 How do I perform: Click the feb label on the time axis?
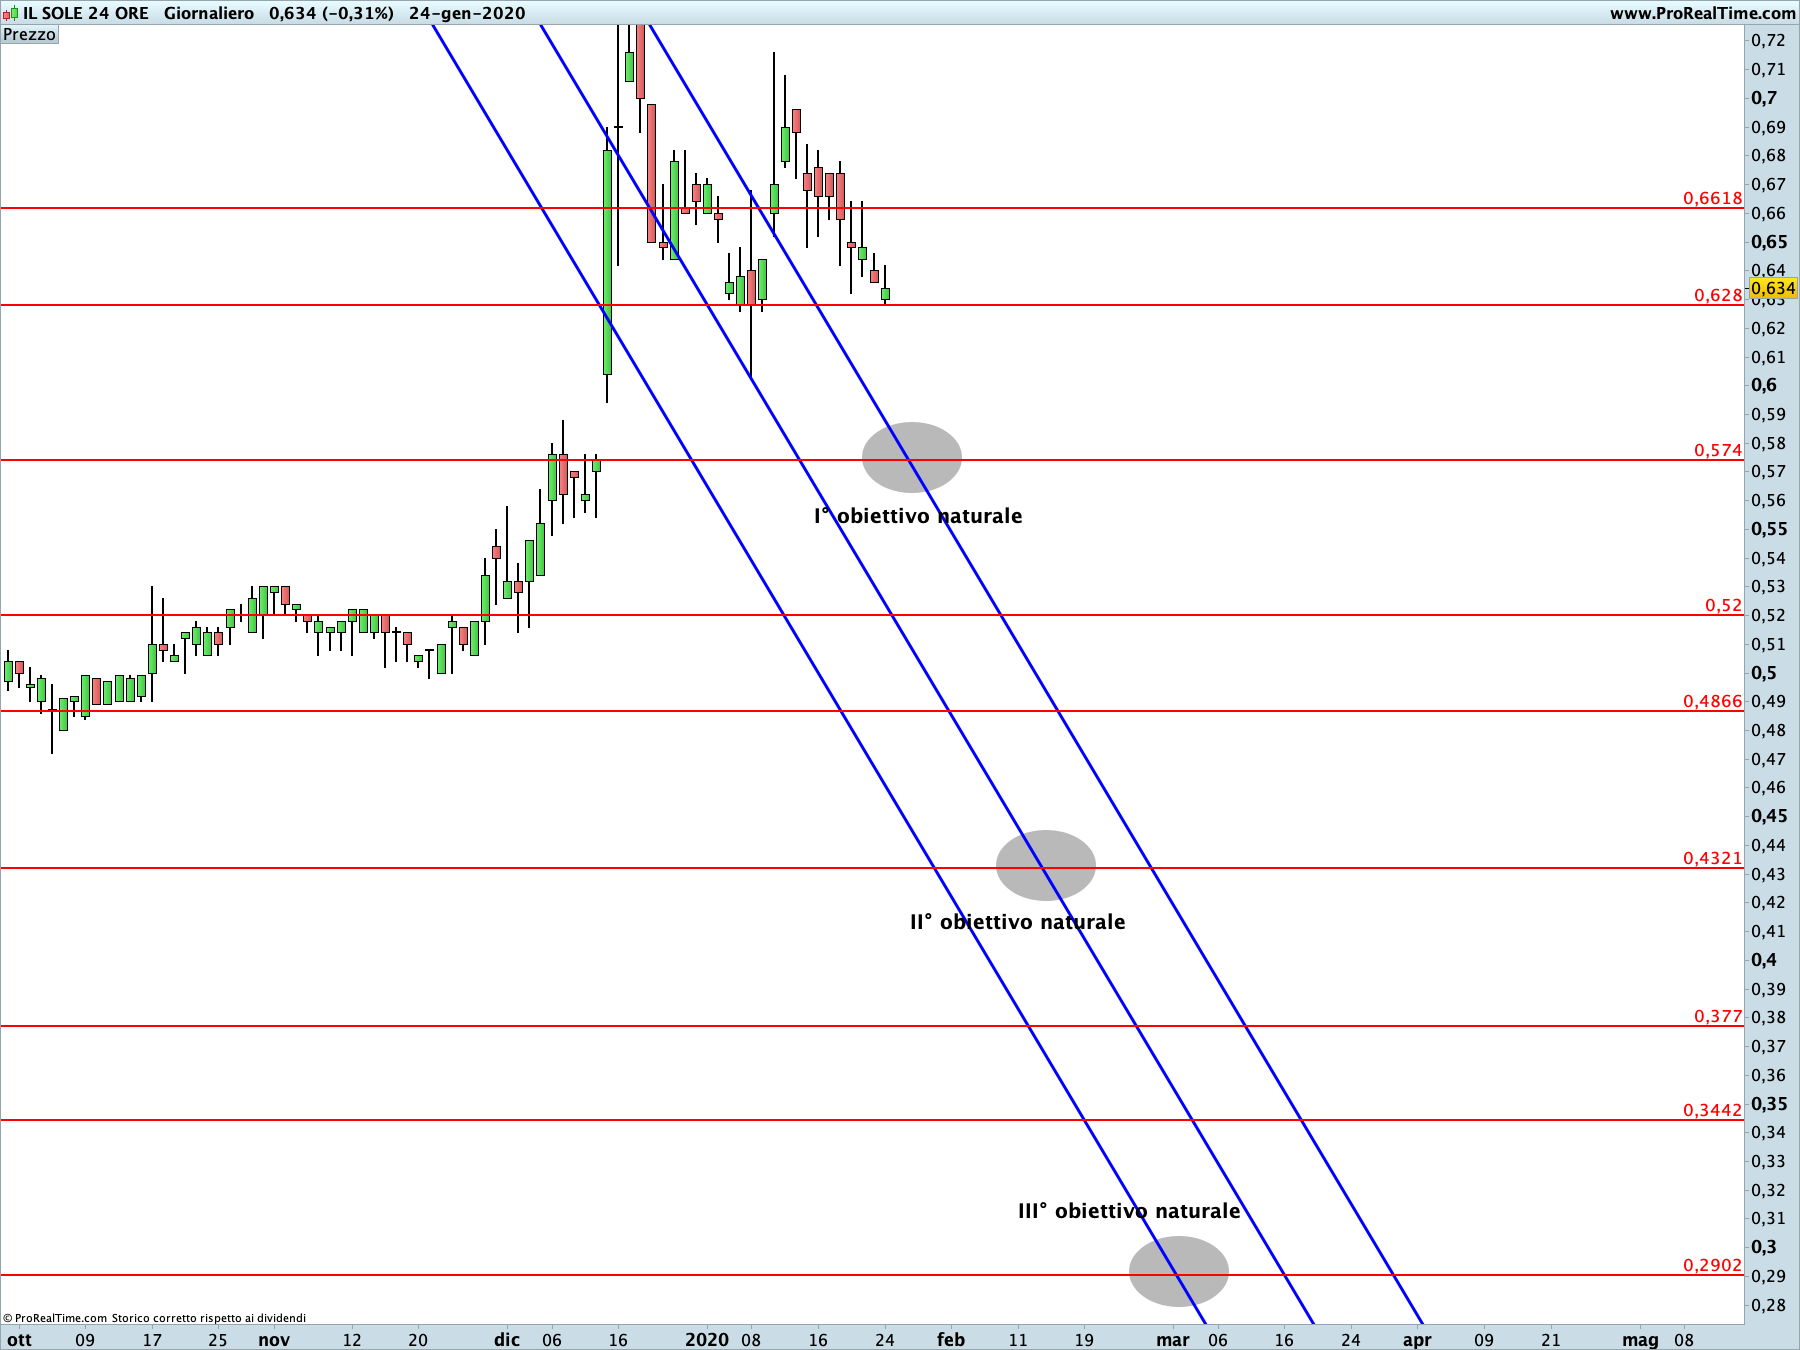(951, 1339)
